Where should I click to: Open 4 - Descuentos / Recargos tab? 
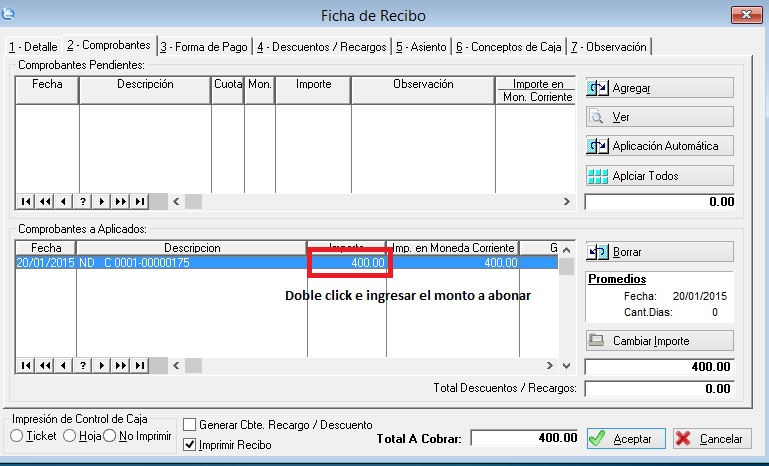322,46
